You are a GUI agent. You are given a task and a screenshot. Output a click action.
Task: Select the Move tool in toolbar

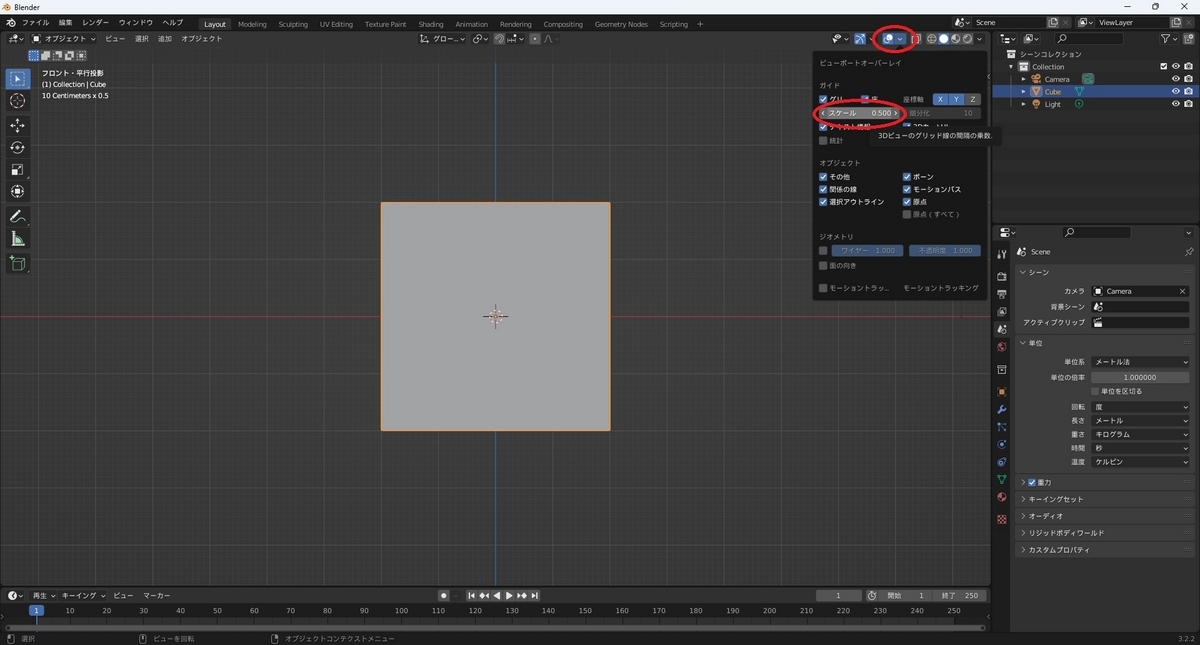[17, 125]
